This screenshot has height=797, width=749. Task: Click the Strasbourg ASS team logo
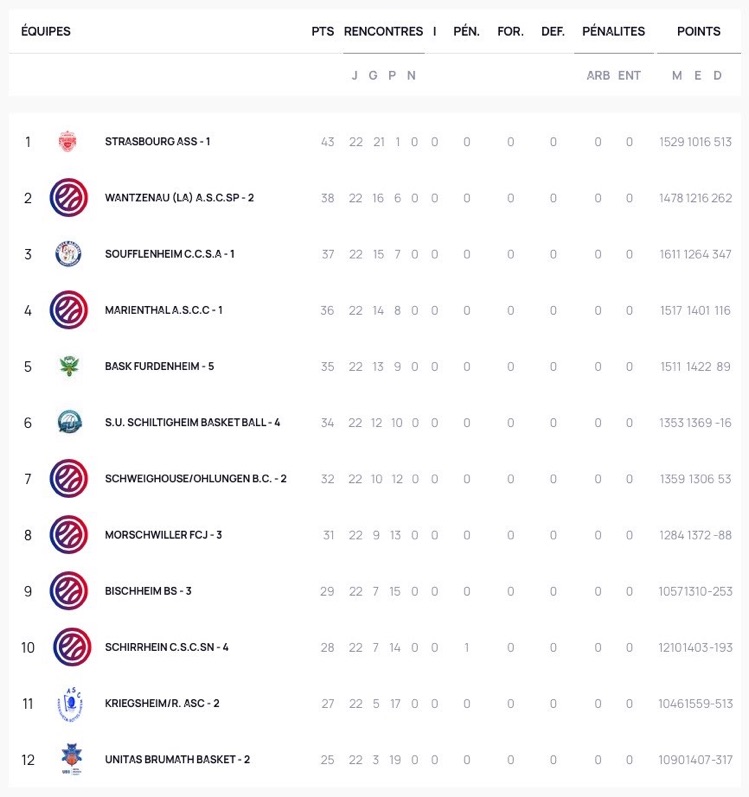point(68,141)
